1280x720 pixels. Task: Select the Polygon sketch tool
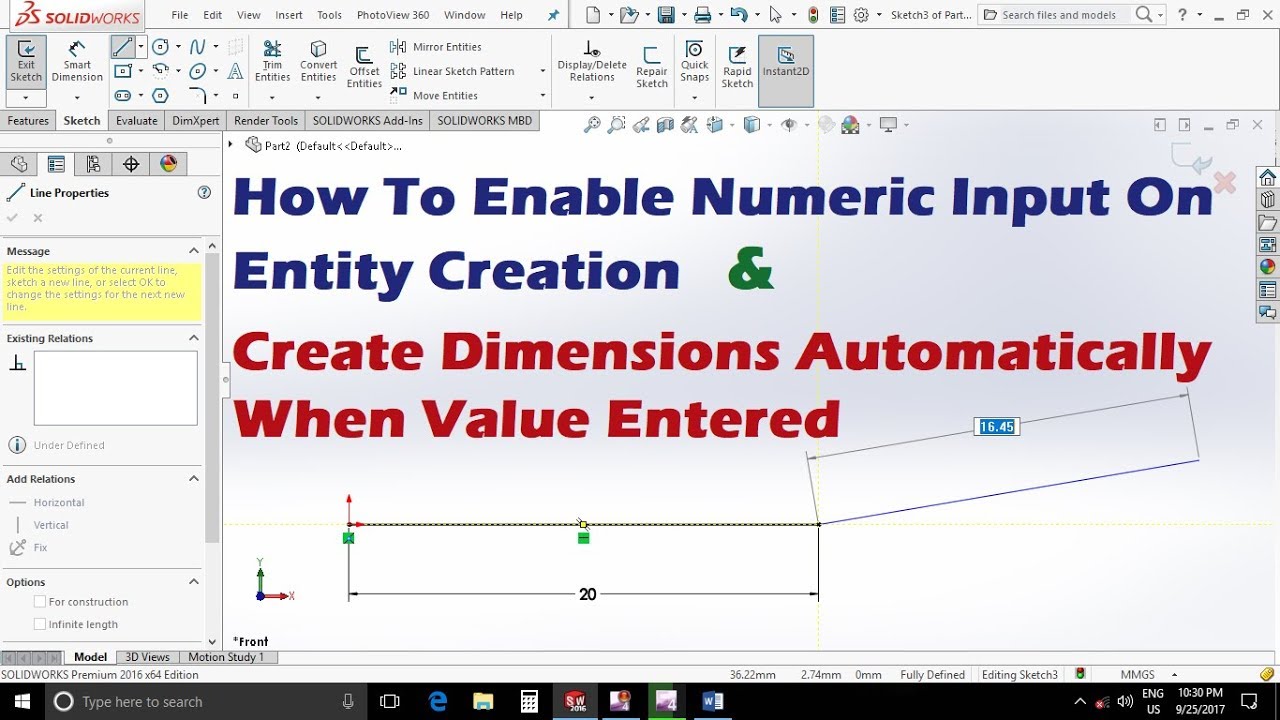pyautogui.click(x=160, y=95)
